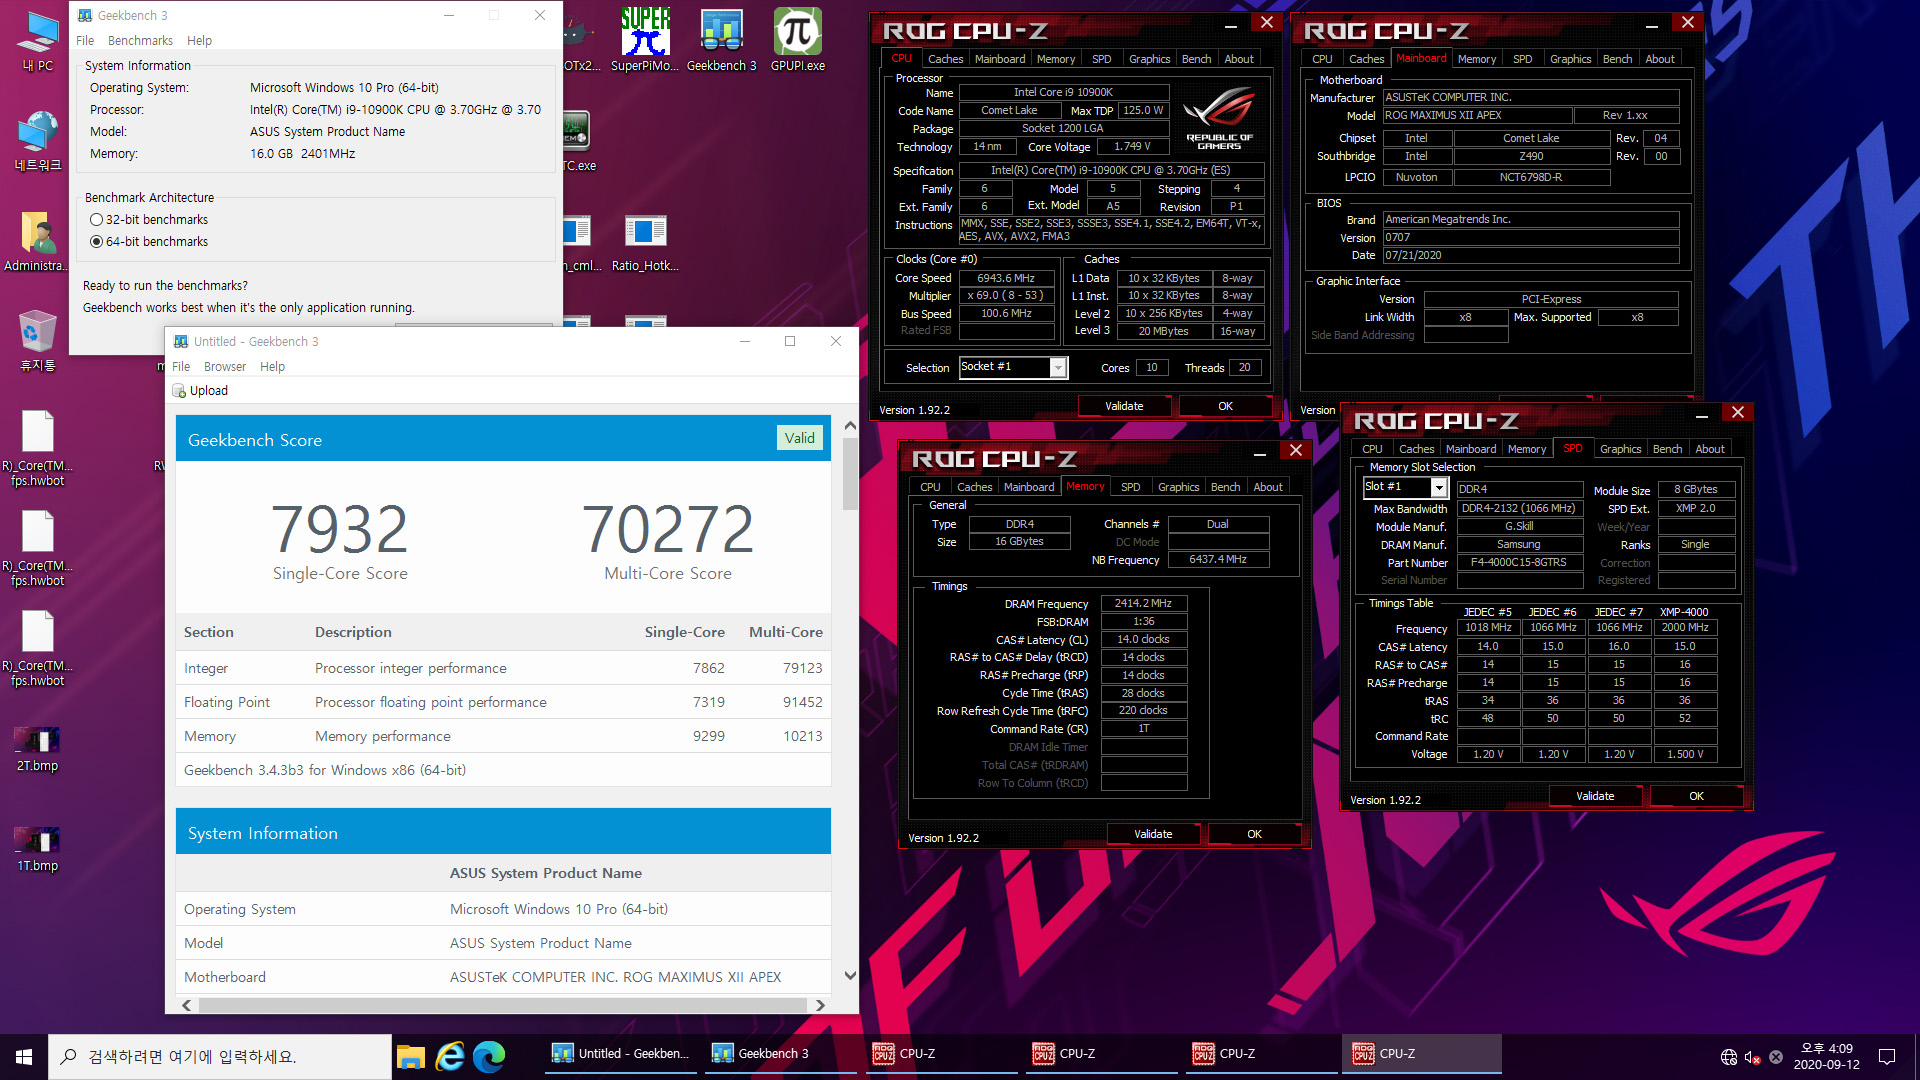Select the 2T.bmp desktop file
1920x1080 pixels.
click(38, 750)
